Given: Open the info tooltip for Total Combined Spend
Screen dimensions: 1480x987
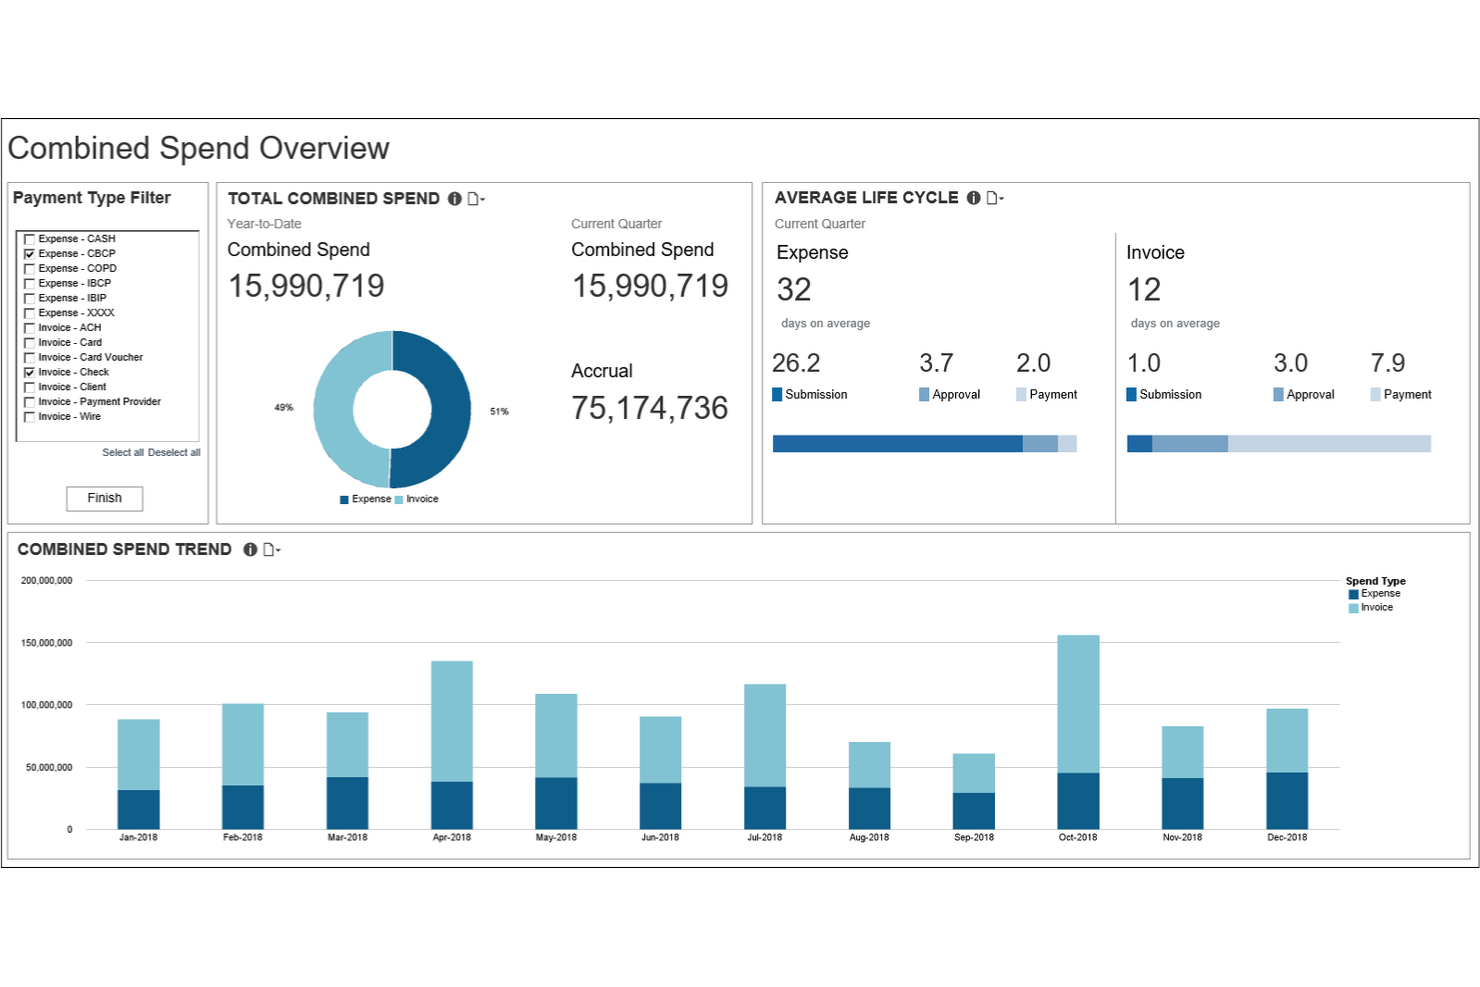Looking at the screenshot, I should tap(453, 198).
